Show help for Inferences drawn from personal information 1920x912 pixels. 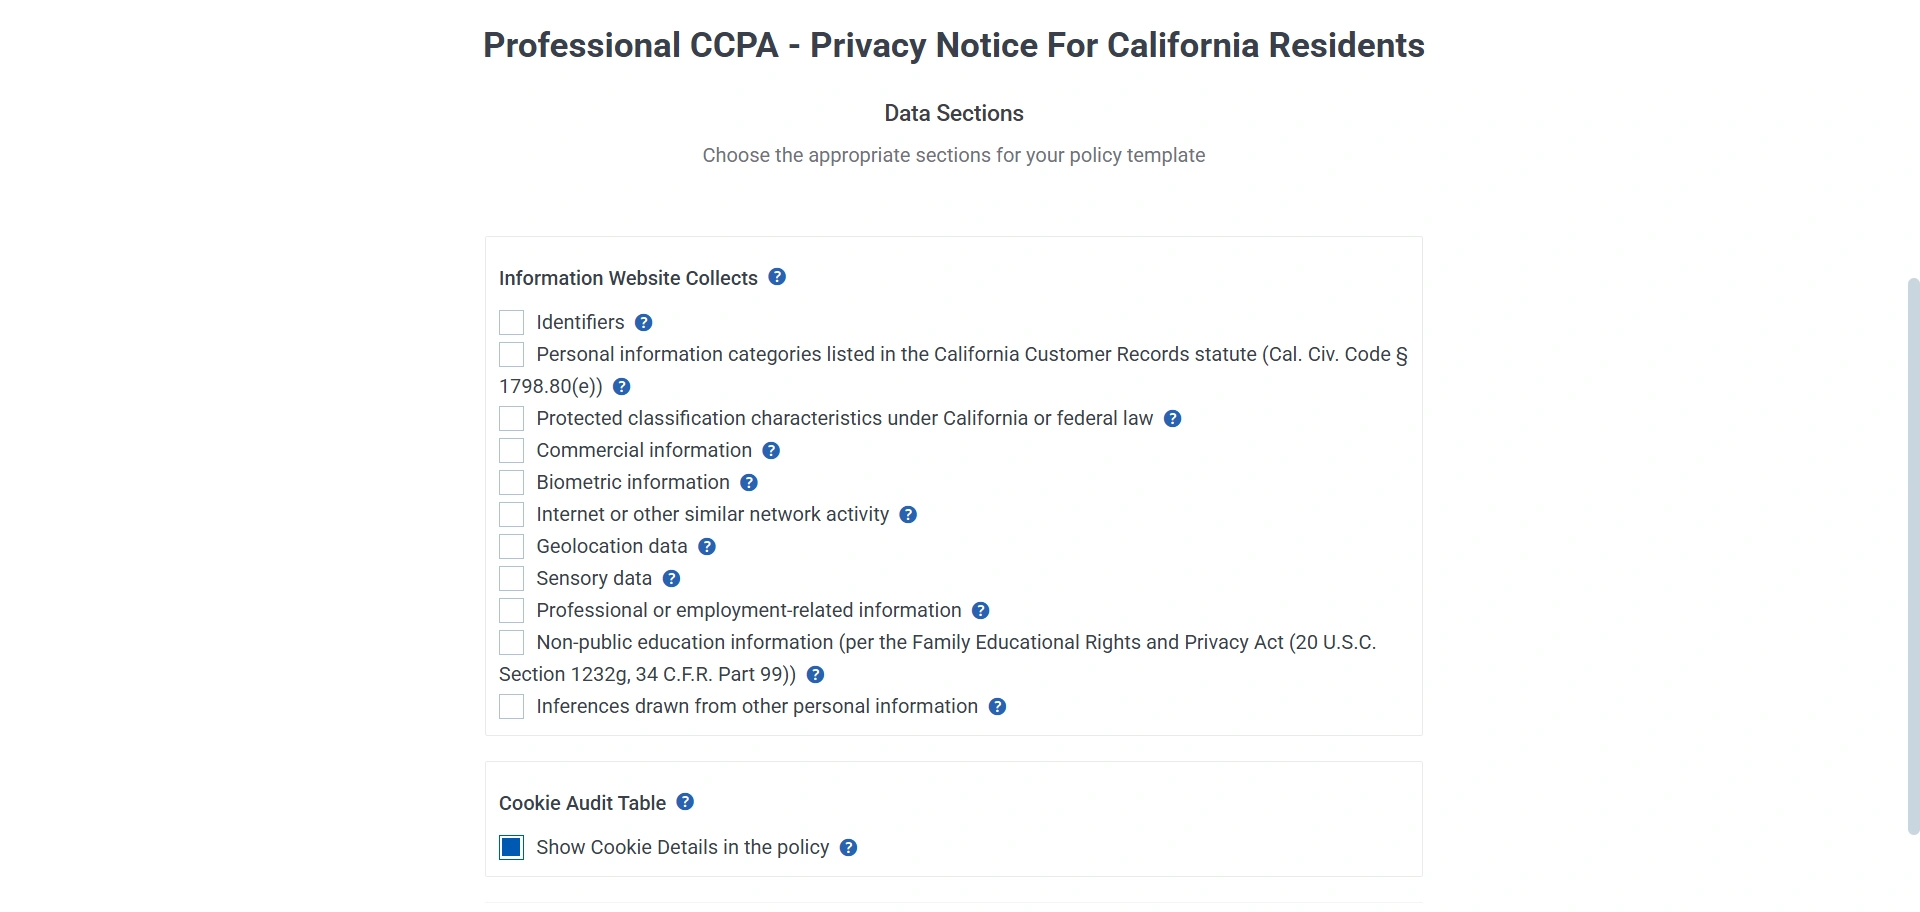point(997,706)
